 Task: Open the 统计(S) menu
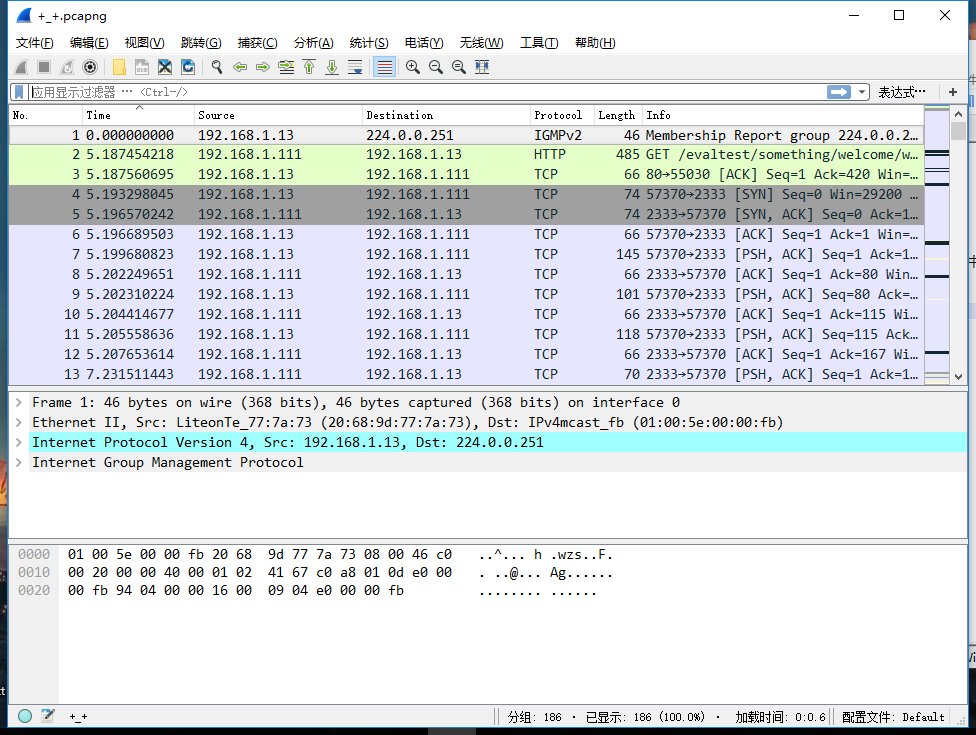369,43
